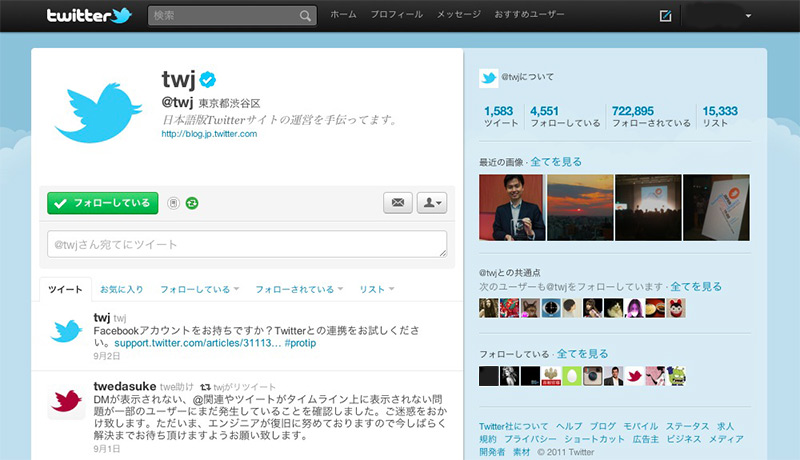The width and height of the screenshot is (800, 460).
Task: Click 全てを見る for common followers
Action: [696, 287]
